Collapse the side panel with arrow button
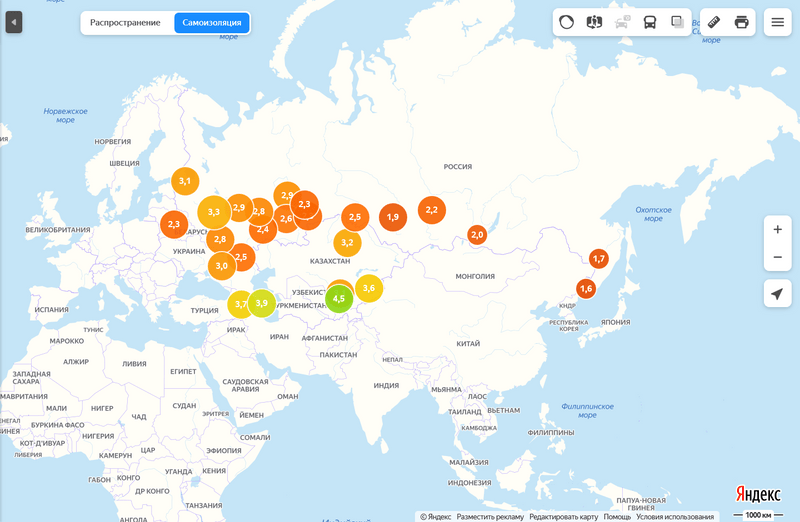The height and width of the screenshot is (522, 800). click(x=14, y=22)
